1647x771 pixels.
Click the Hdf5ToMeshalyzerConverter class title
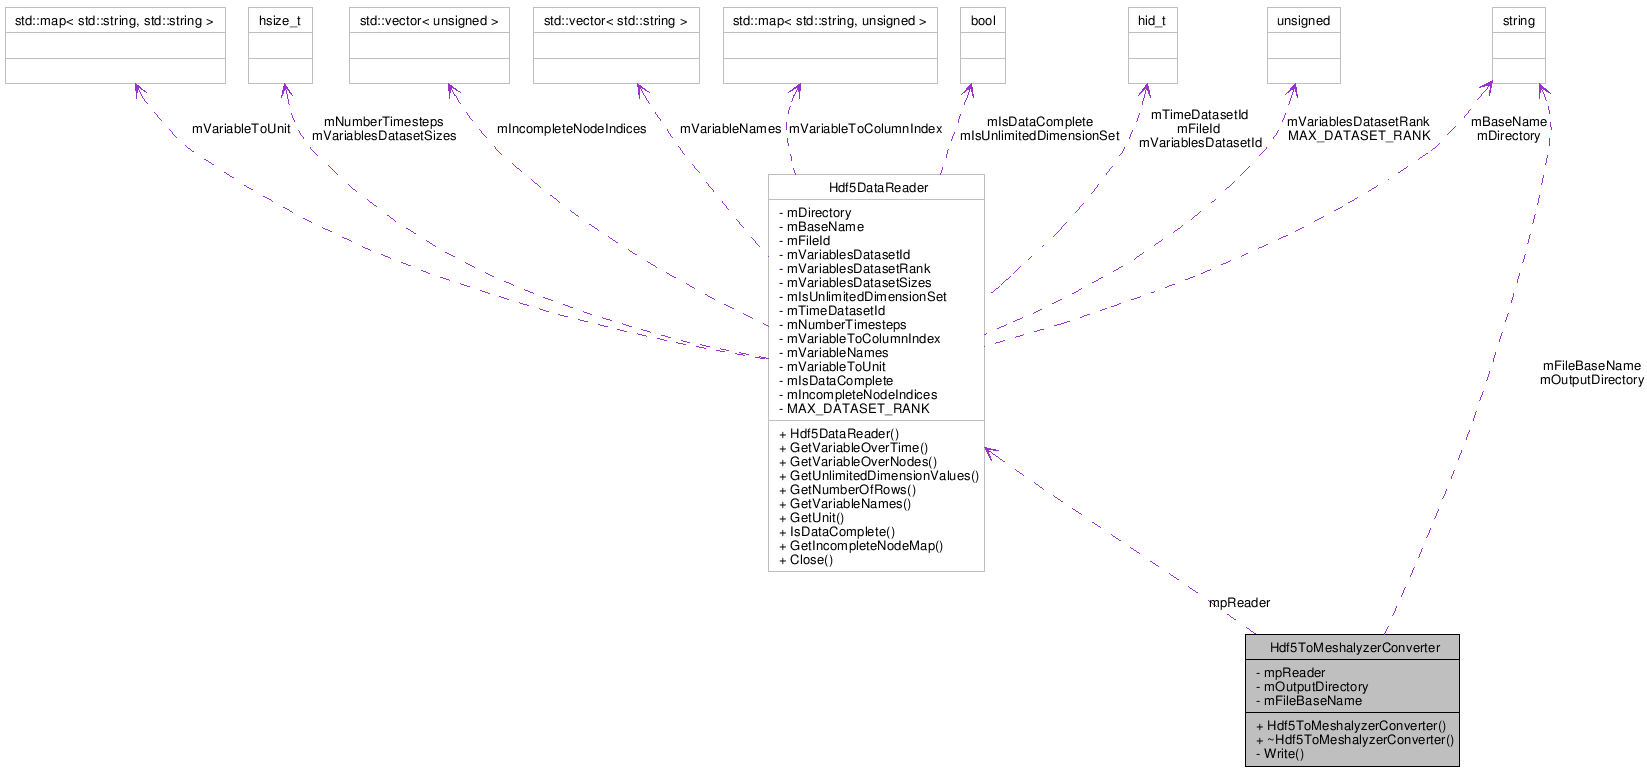(x=1354, y=647)
